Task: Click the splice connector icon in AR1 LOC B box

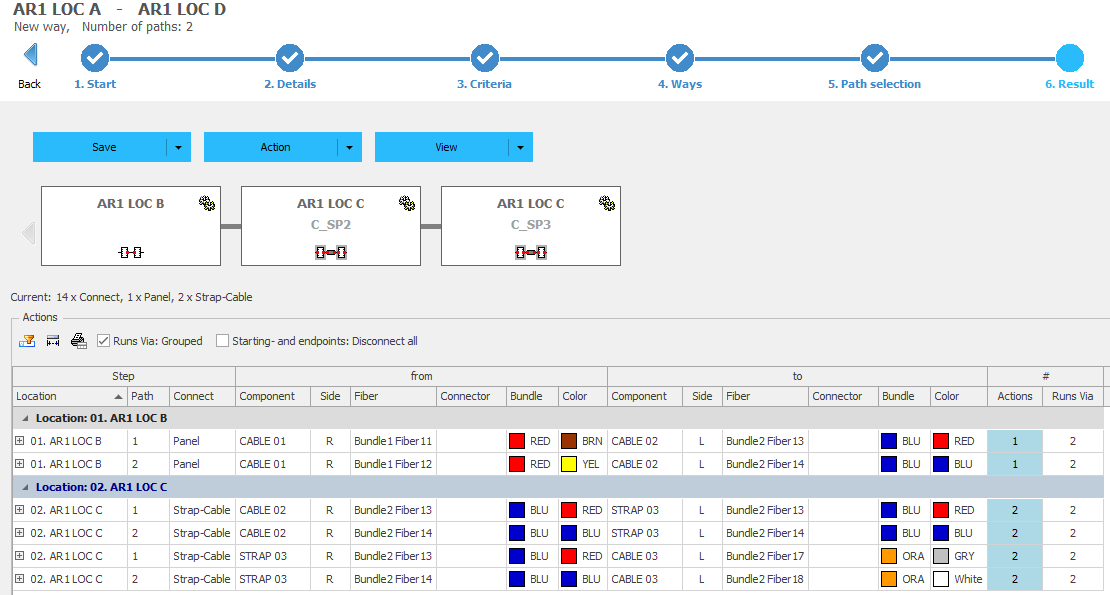Action: click(131, 253)
